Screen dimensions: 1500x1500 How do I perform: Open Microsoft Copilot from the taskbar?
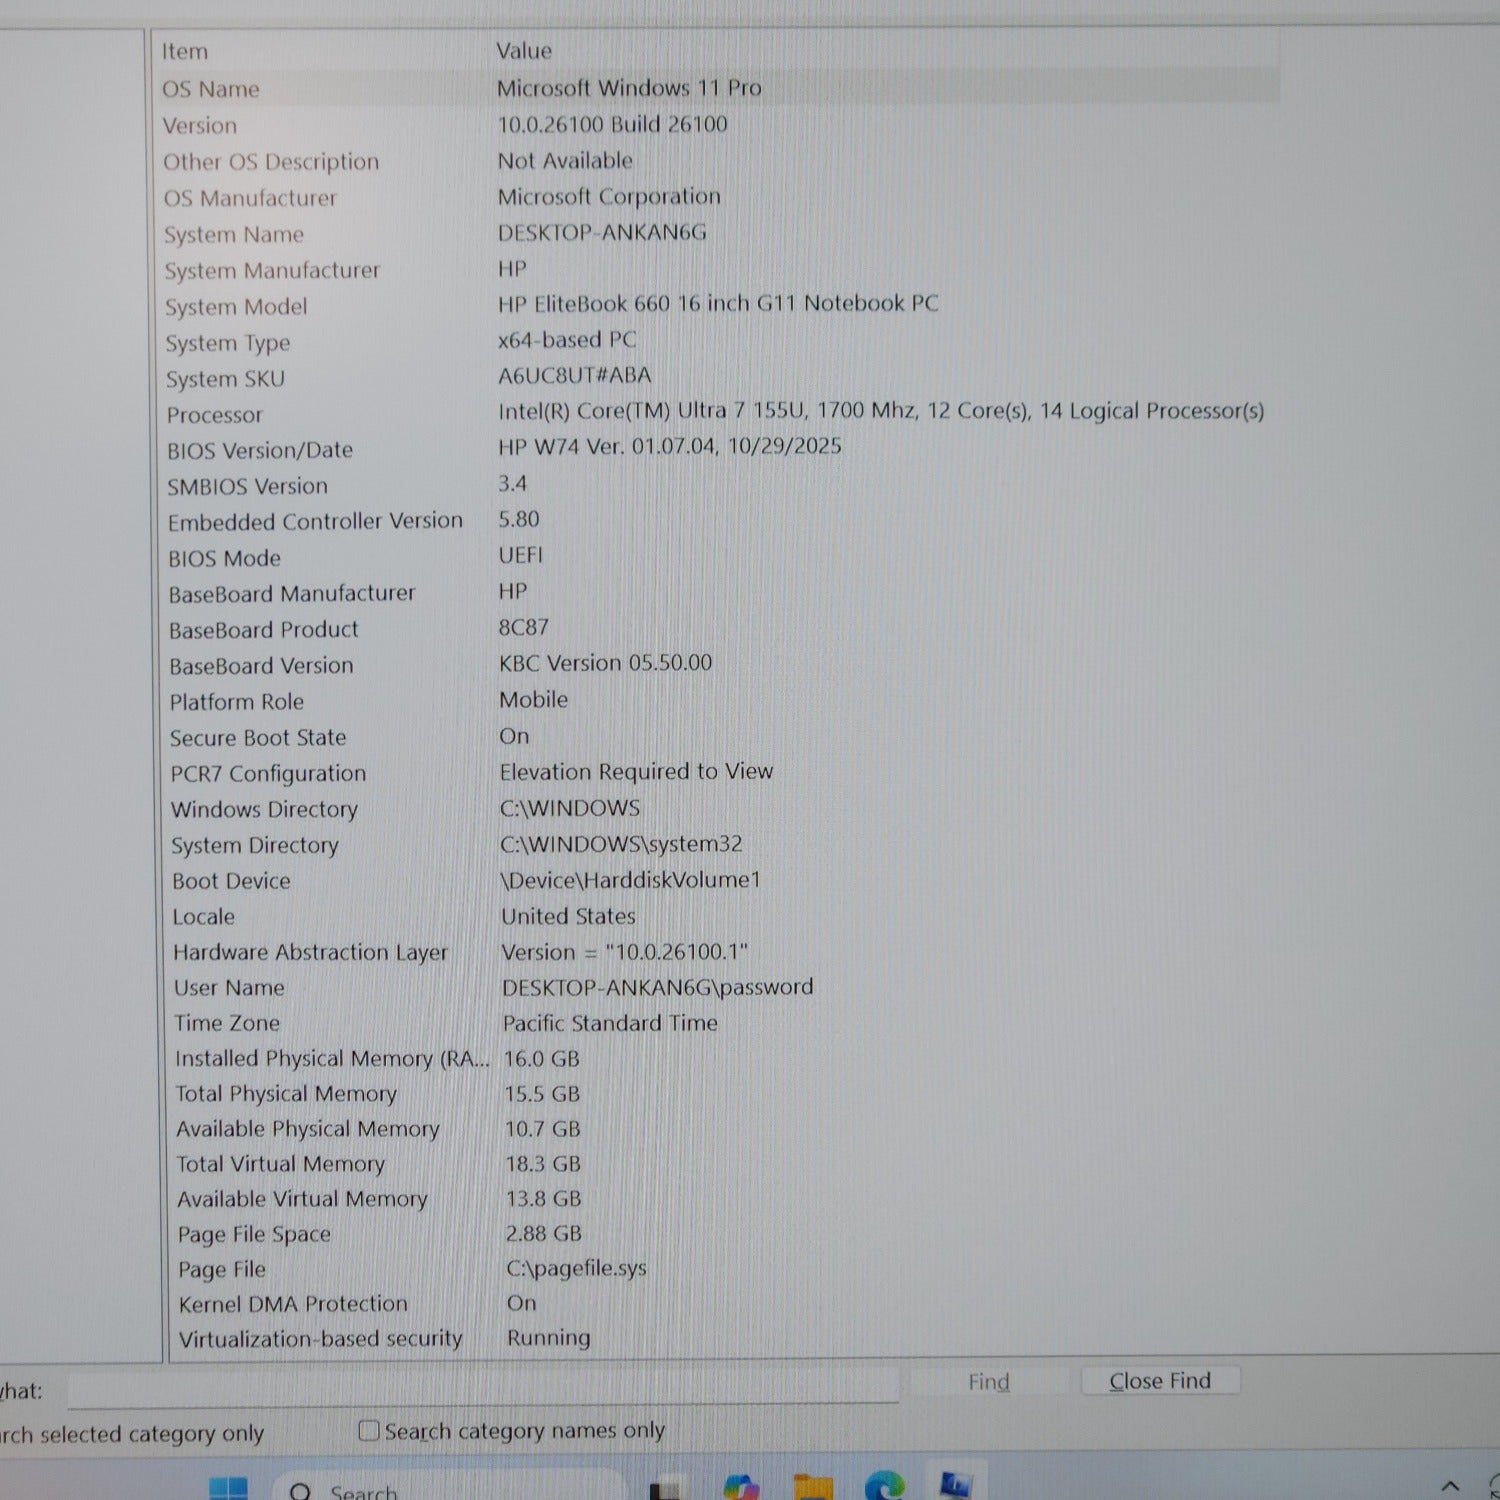pos(741,1489)
